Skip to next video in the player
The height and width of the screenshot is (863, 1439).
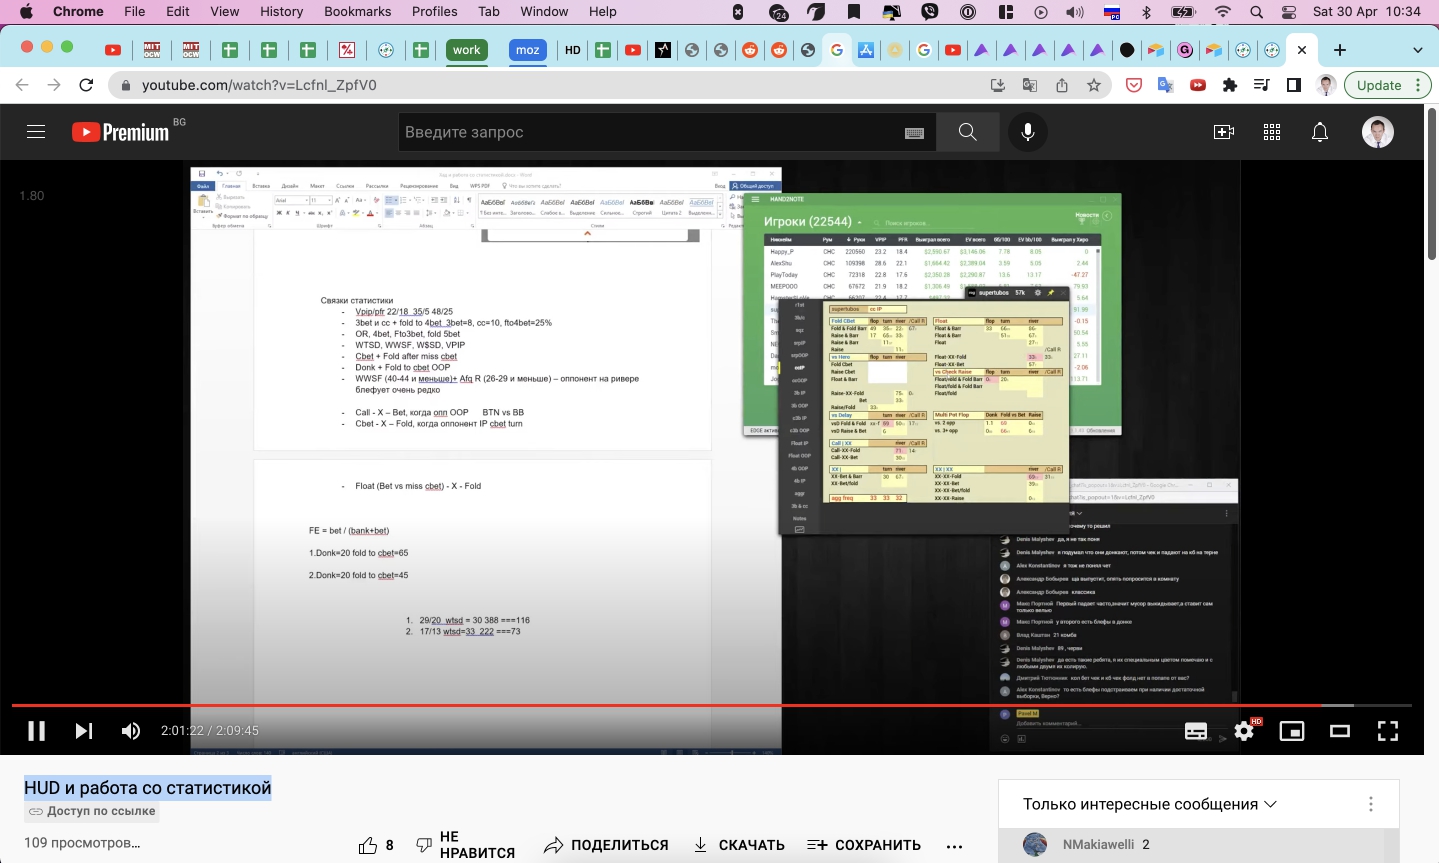[x=84, y=731]
